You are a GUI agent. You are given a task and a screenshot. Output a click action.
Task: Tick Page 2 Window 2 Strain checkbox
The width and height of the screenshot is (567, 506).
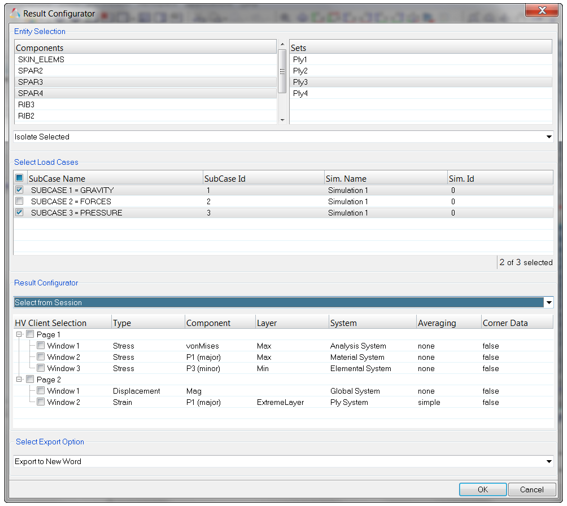click(41, 402)
